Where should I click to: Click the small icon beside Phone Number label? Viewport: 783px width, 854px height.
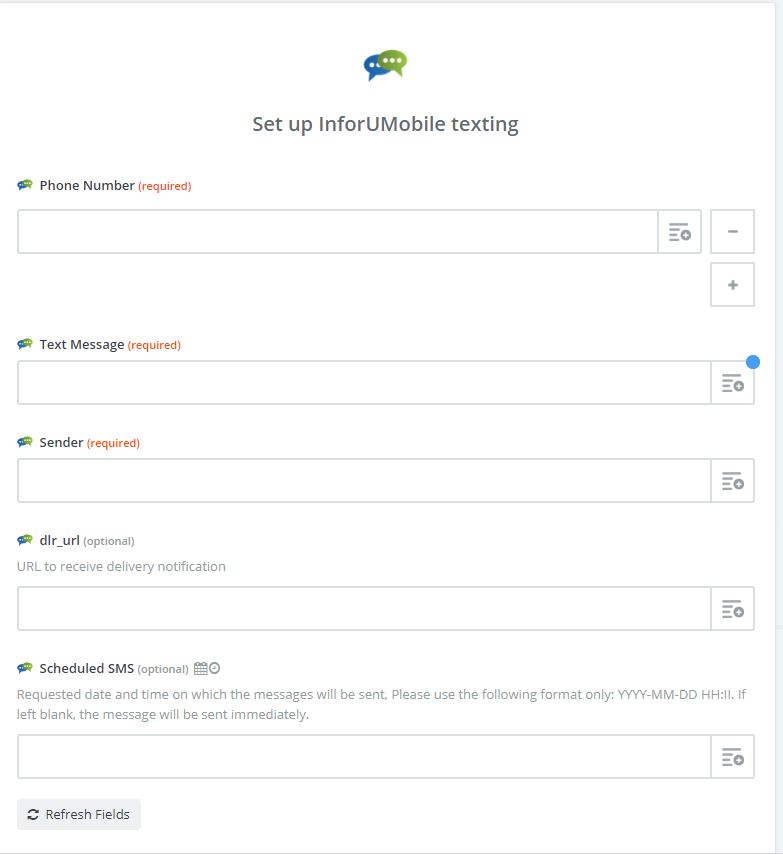click(25, 185)
